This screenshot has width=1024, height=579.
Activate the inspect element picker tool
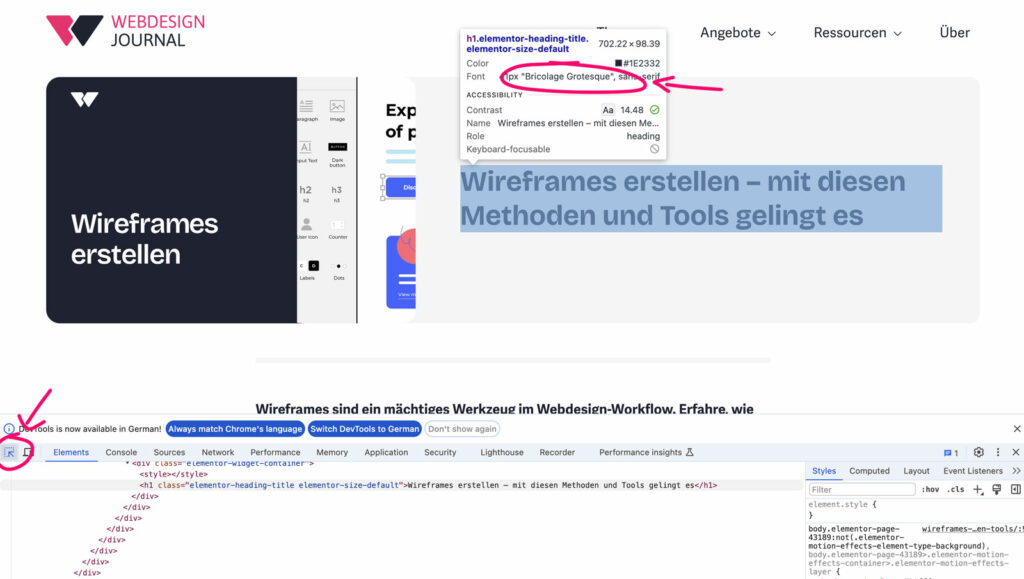(9, 452)
